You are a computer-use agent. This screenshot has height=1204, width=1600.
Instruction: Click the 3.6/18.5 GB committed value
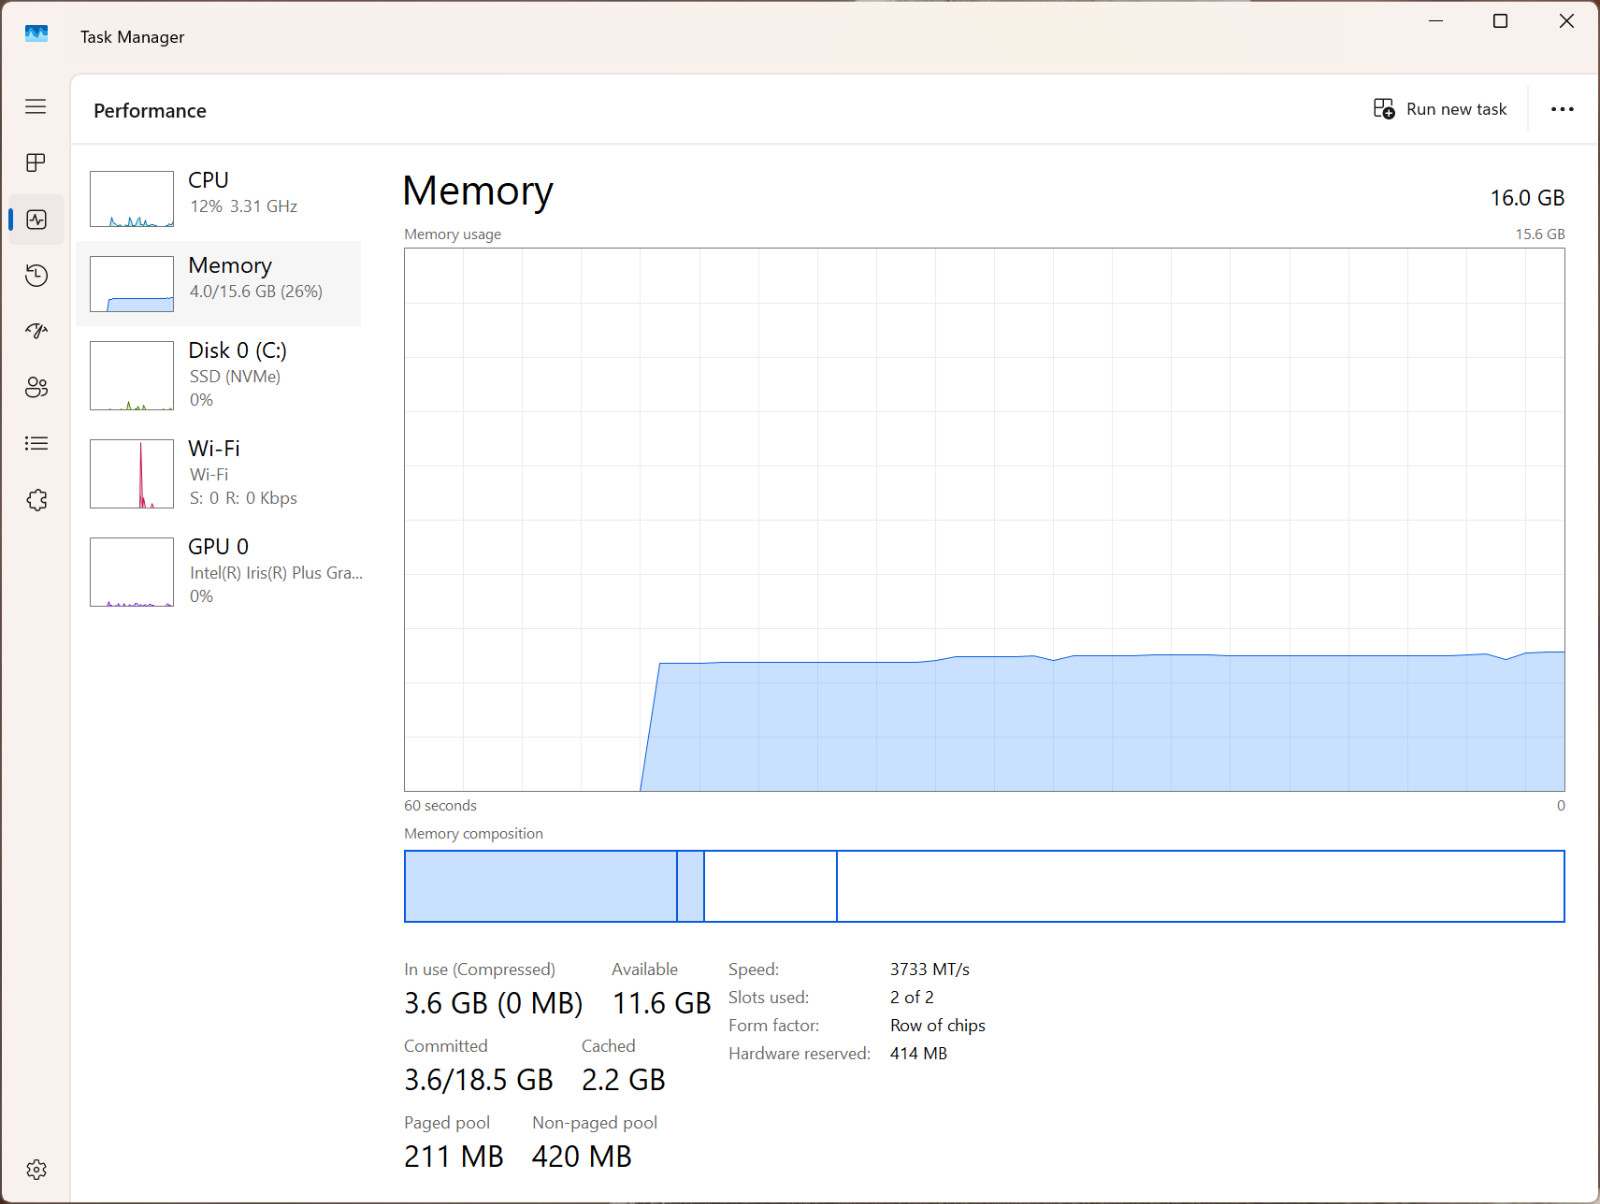[x=478, y=1080]
